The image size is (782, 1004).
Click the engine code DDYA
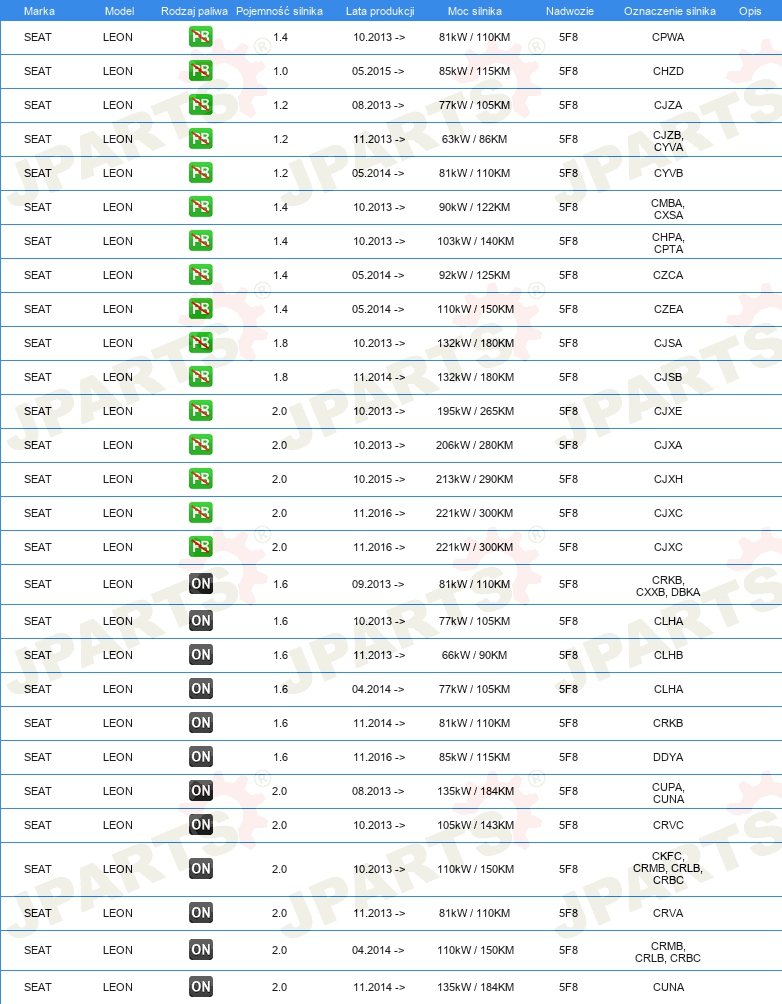[668, 756]
